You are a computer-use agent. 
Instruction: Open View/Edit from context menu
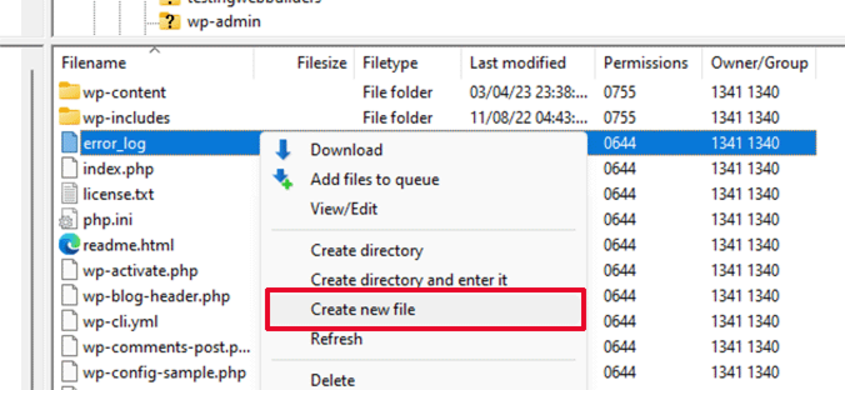tap(344, 208)
